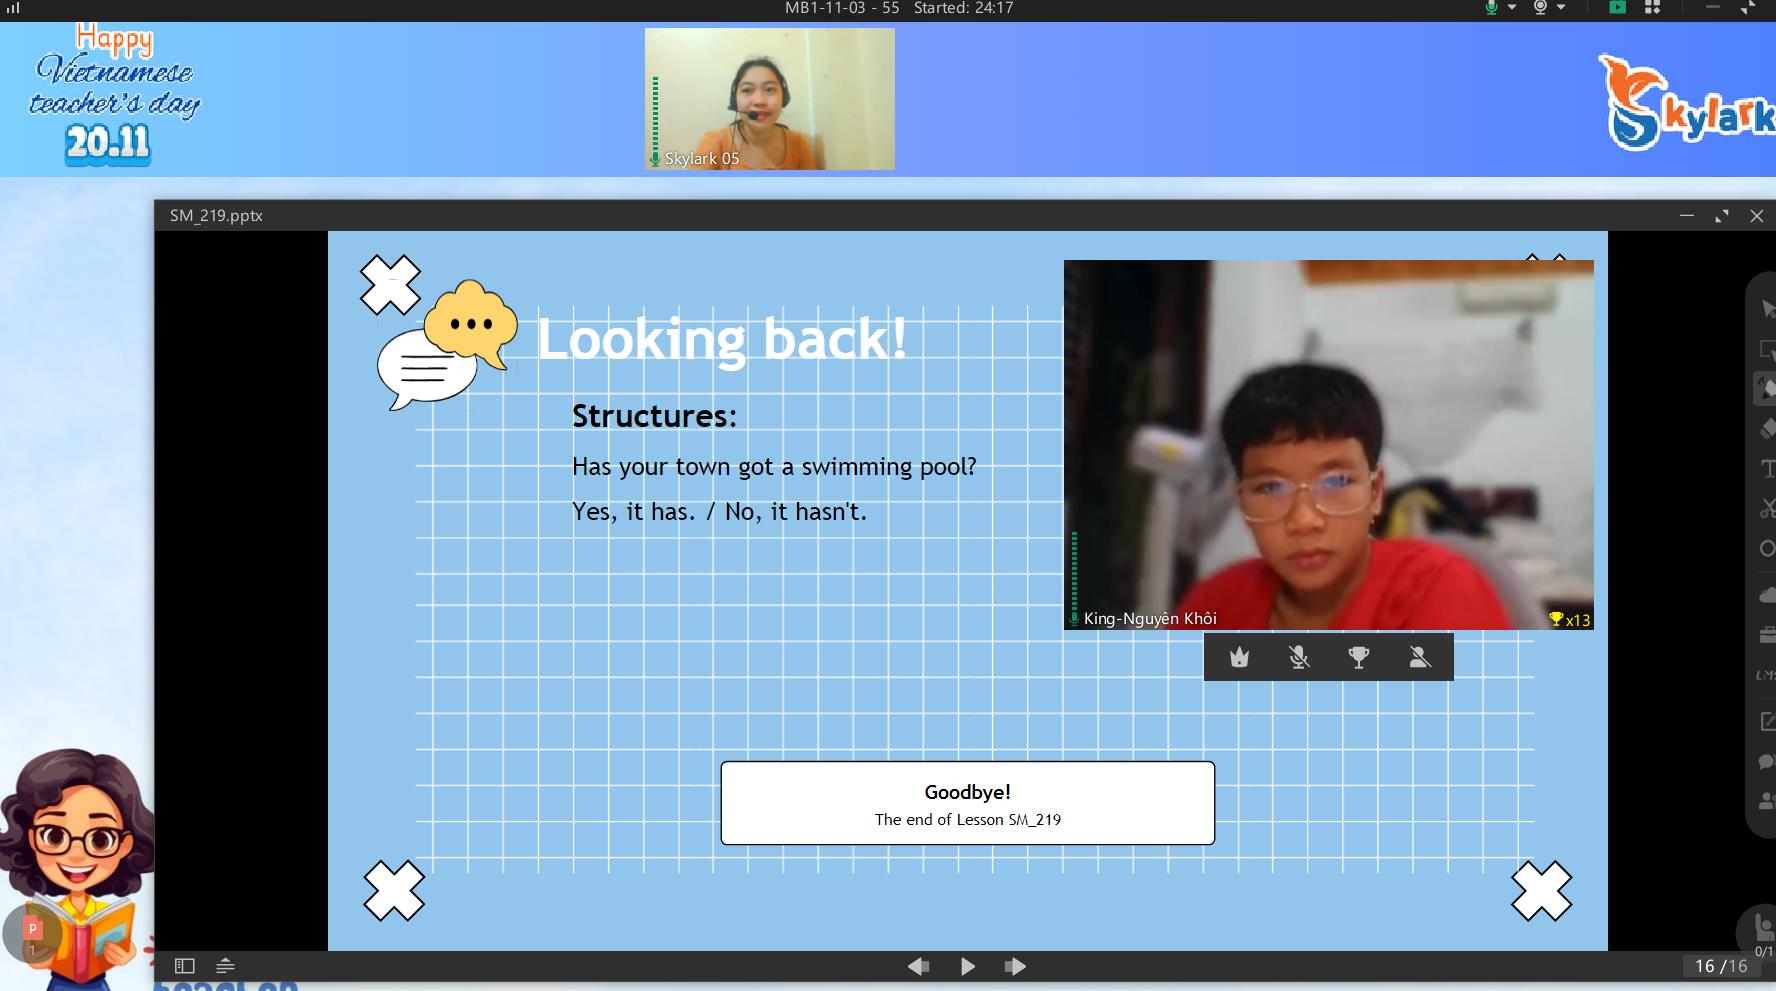
Task: Select the eraser tool in right toolbar
Action: pos(1767,429)
